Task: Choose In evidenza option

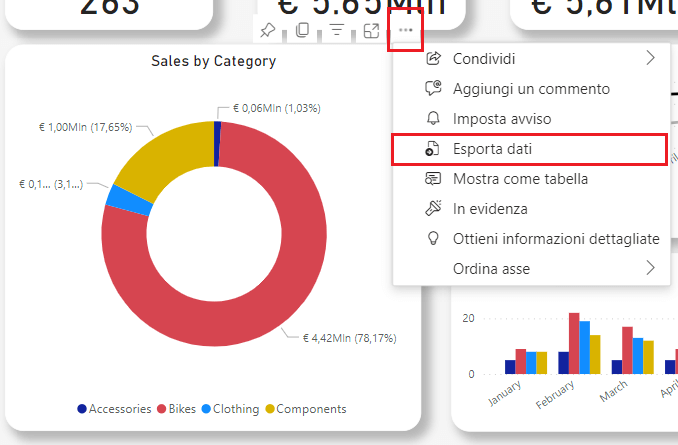Action: pos(531,209)
